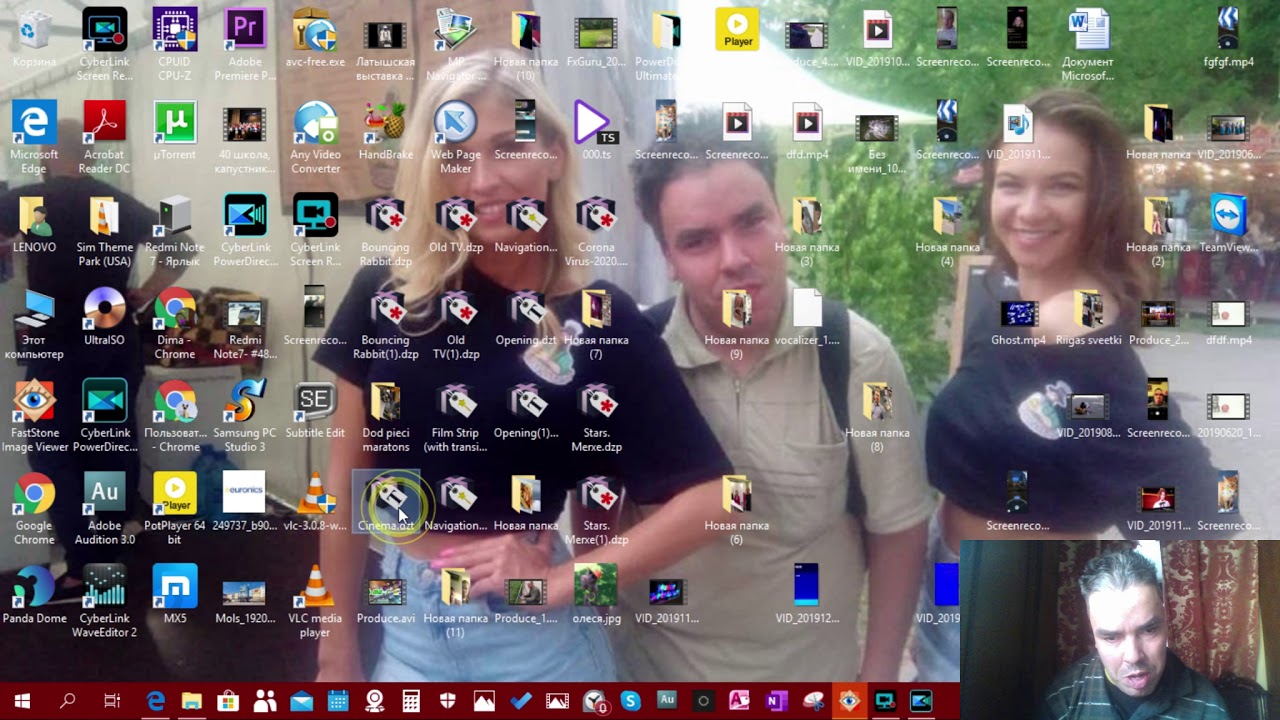Select Bouncing Rabbit(1).dzp file
The height and width of the screenshot is (720, 1280).
[x=385, y=322]
